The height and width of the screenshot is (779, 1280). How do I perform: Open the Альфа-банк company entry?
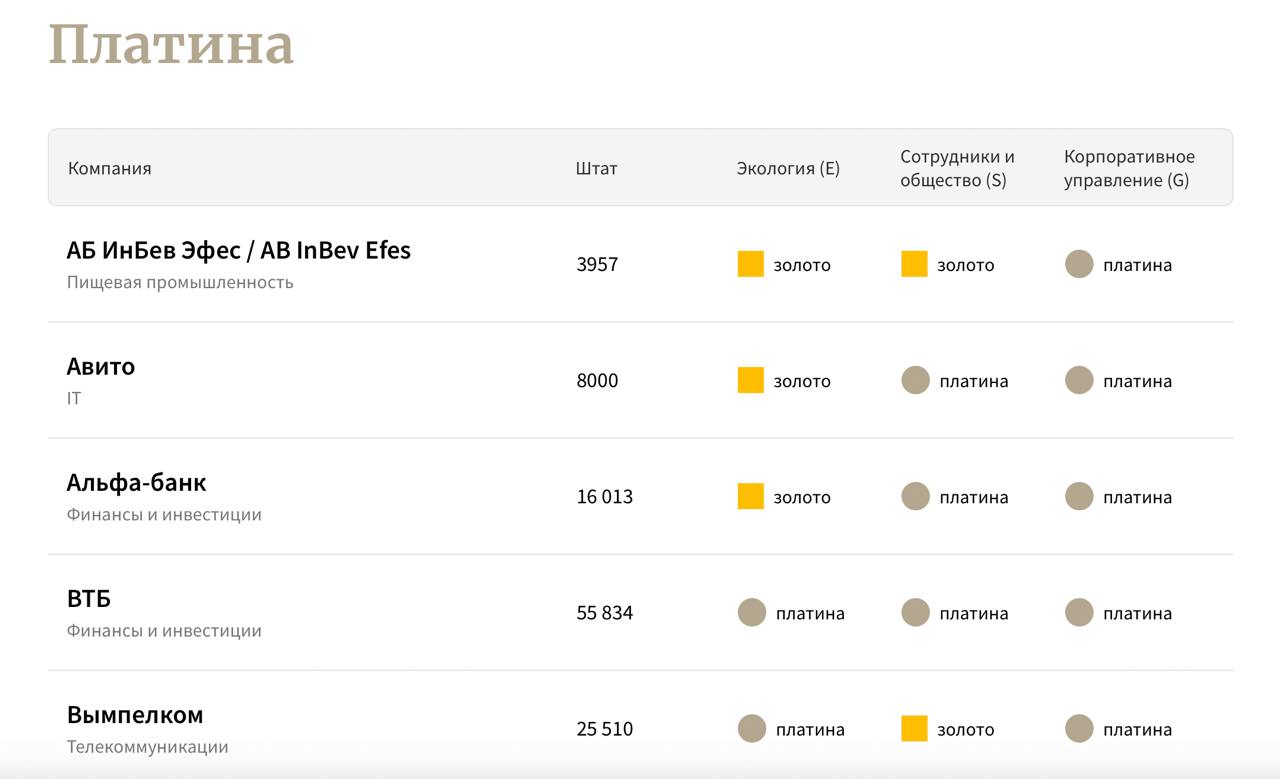[x=136, y=482]
